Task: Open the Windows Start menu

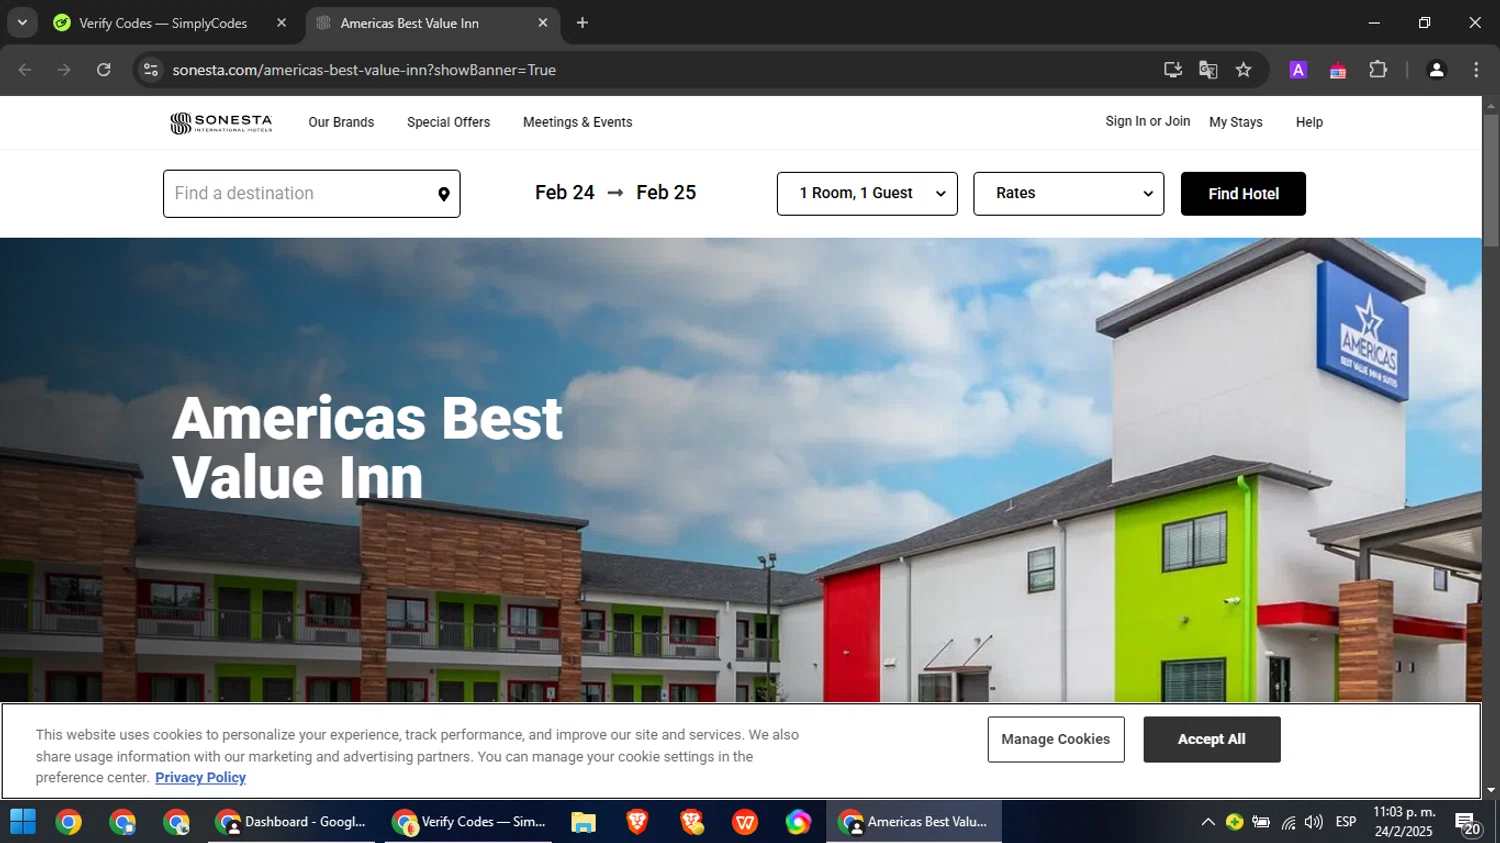Action: (22, 822)
